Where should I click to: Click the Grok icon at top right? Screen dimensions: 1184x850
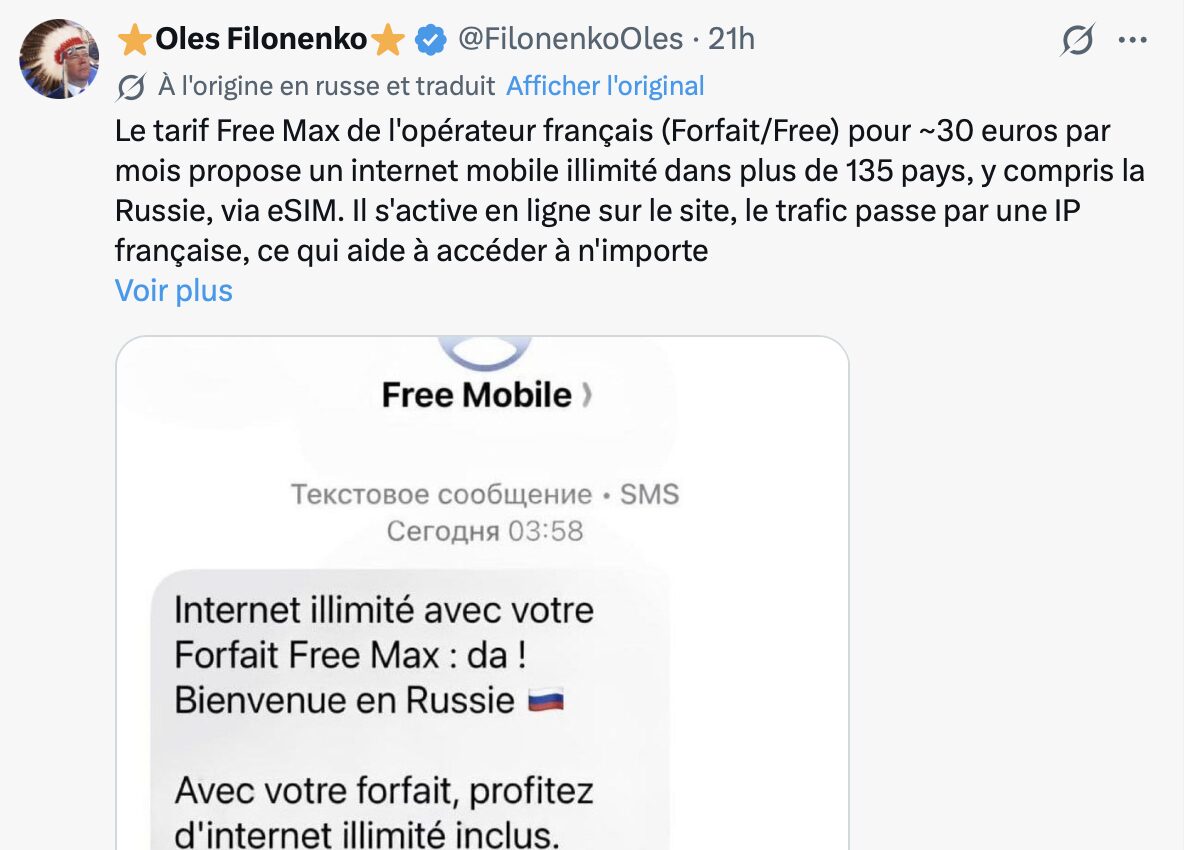click(x=1077, y=41)
